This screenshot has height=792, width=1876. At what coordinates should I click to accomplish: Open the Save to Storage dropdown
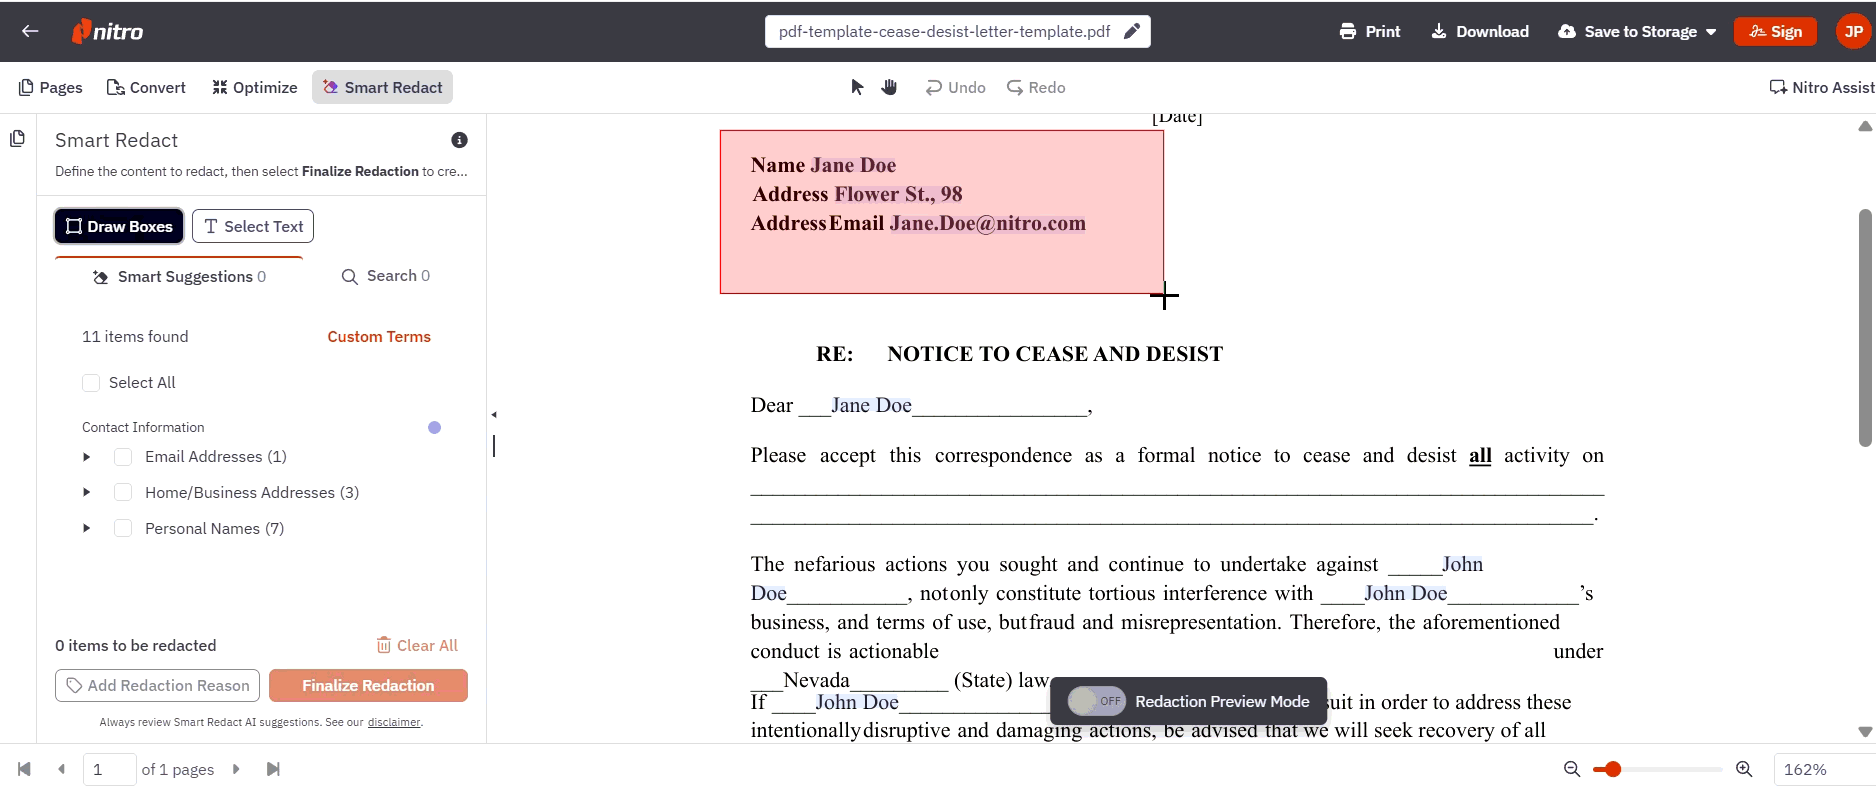(1637, 31)
